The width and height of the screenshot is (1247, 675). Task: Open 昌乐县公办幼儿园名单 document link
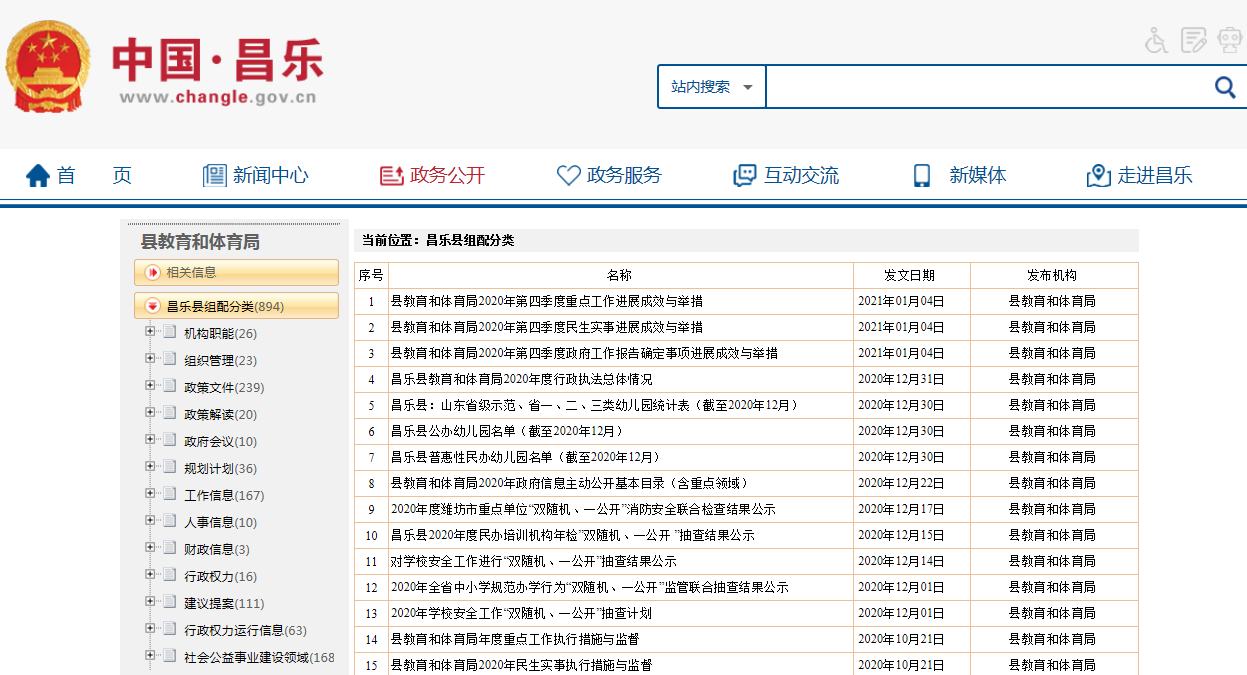507,431
